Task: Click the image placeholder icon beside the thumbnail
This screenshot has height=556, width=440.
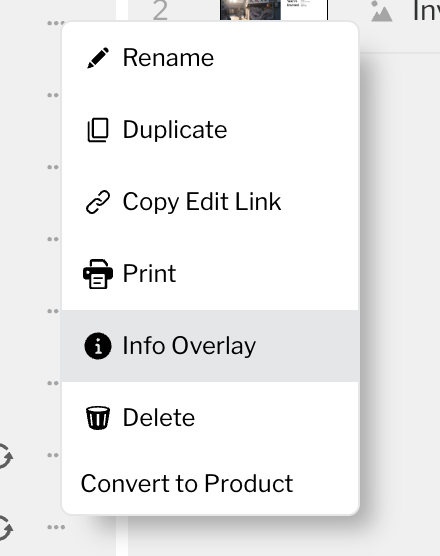Action: [x=381, y=11]
